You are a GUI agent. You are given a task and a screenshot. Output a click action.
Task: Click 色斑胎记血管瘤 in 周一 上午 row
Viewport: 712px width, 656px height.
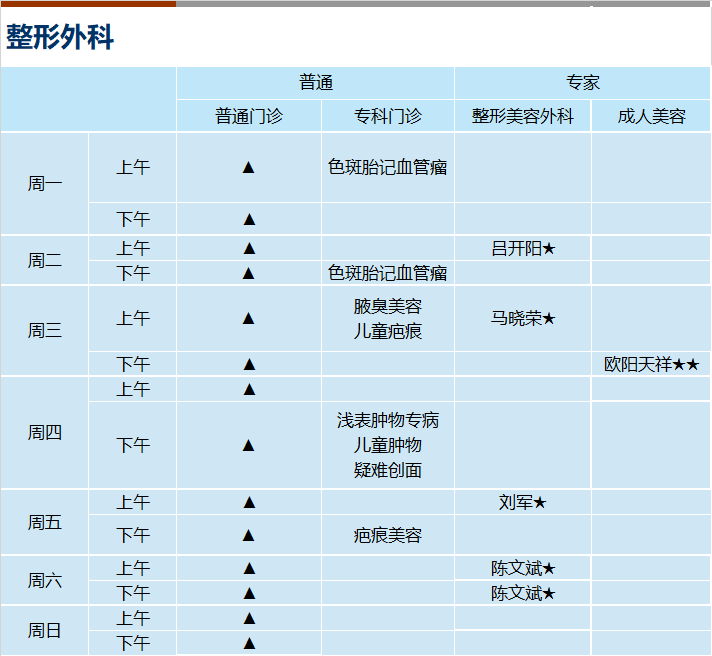pos(388,168)
